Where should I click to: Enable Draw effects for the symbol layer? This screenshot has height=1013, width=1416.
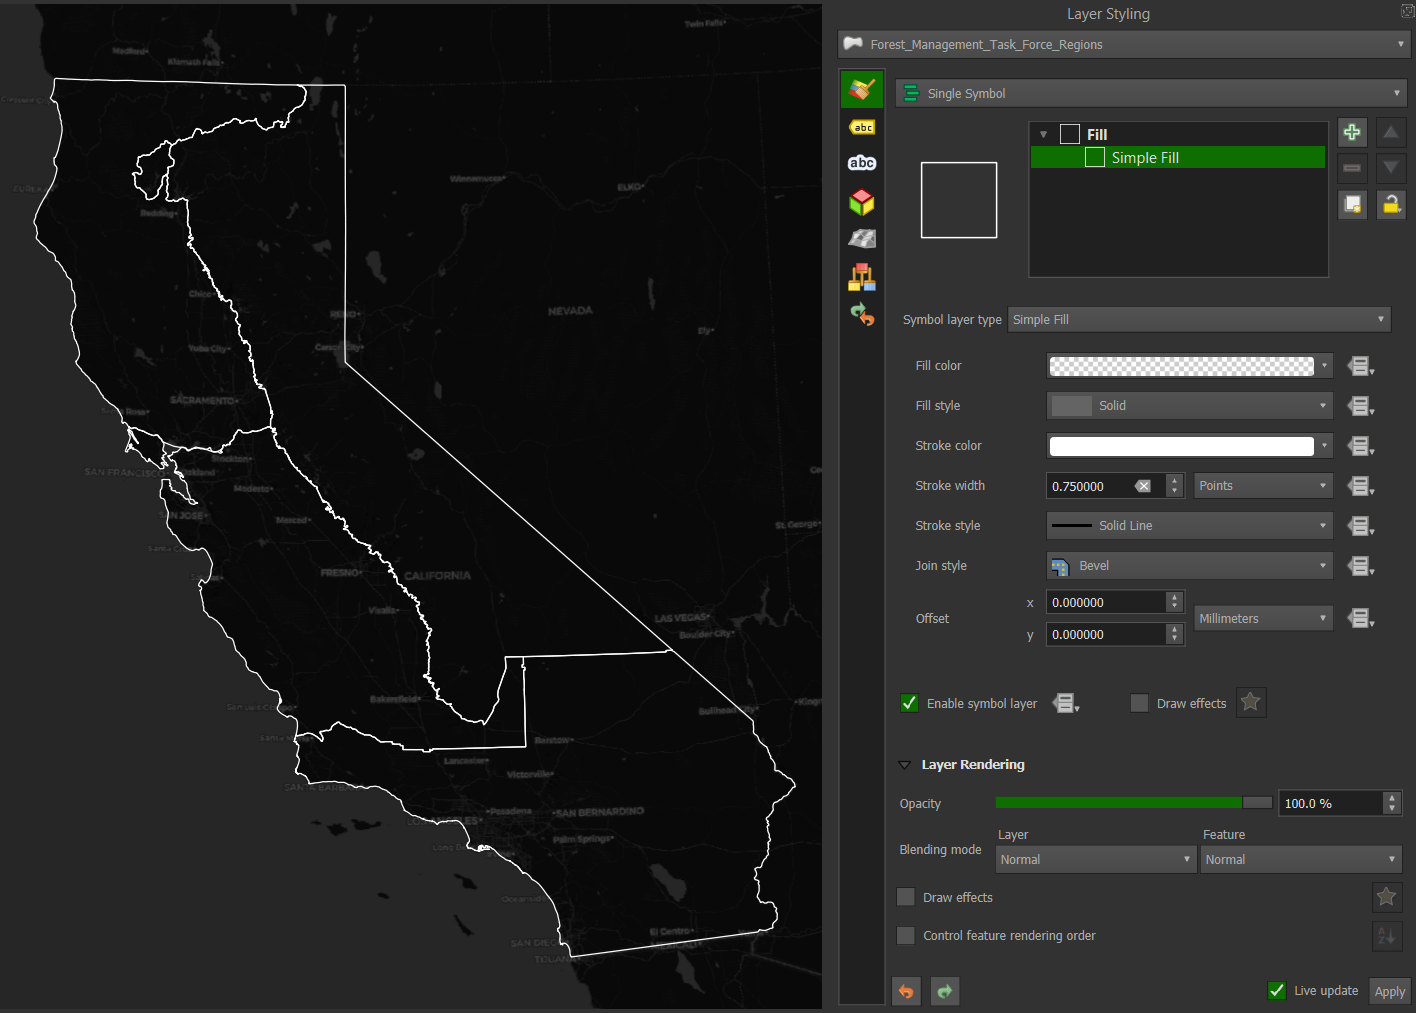(1139, 703)
